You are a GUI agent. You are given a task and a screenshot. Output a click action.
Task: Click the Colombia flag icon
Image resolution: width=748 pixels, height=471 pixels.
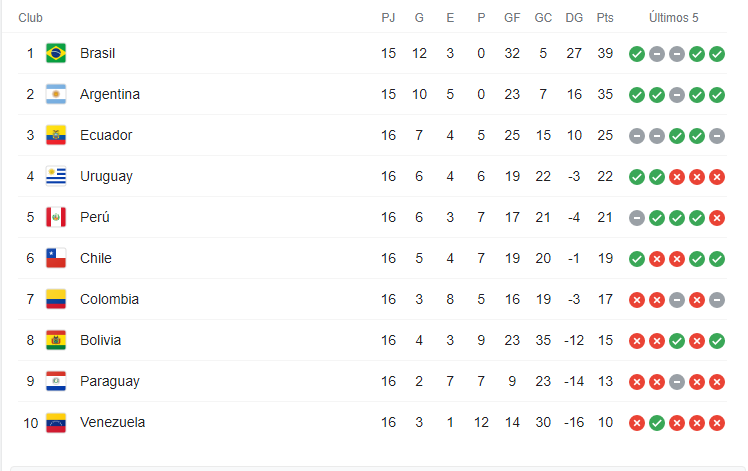56,299
